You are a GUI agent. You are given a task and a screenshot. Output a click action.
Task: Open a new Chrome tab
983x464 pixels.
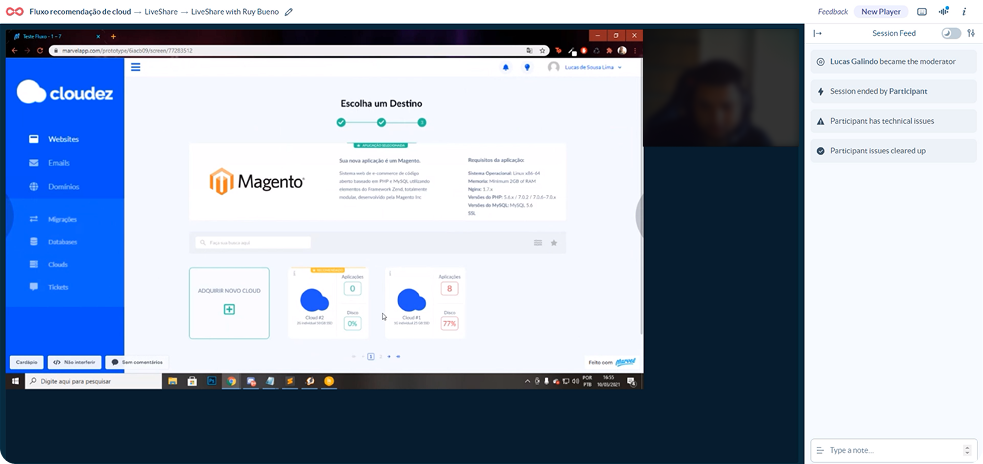pos(113,36)
